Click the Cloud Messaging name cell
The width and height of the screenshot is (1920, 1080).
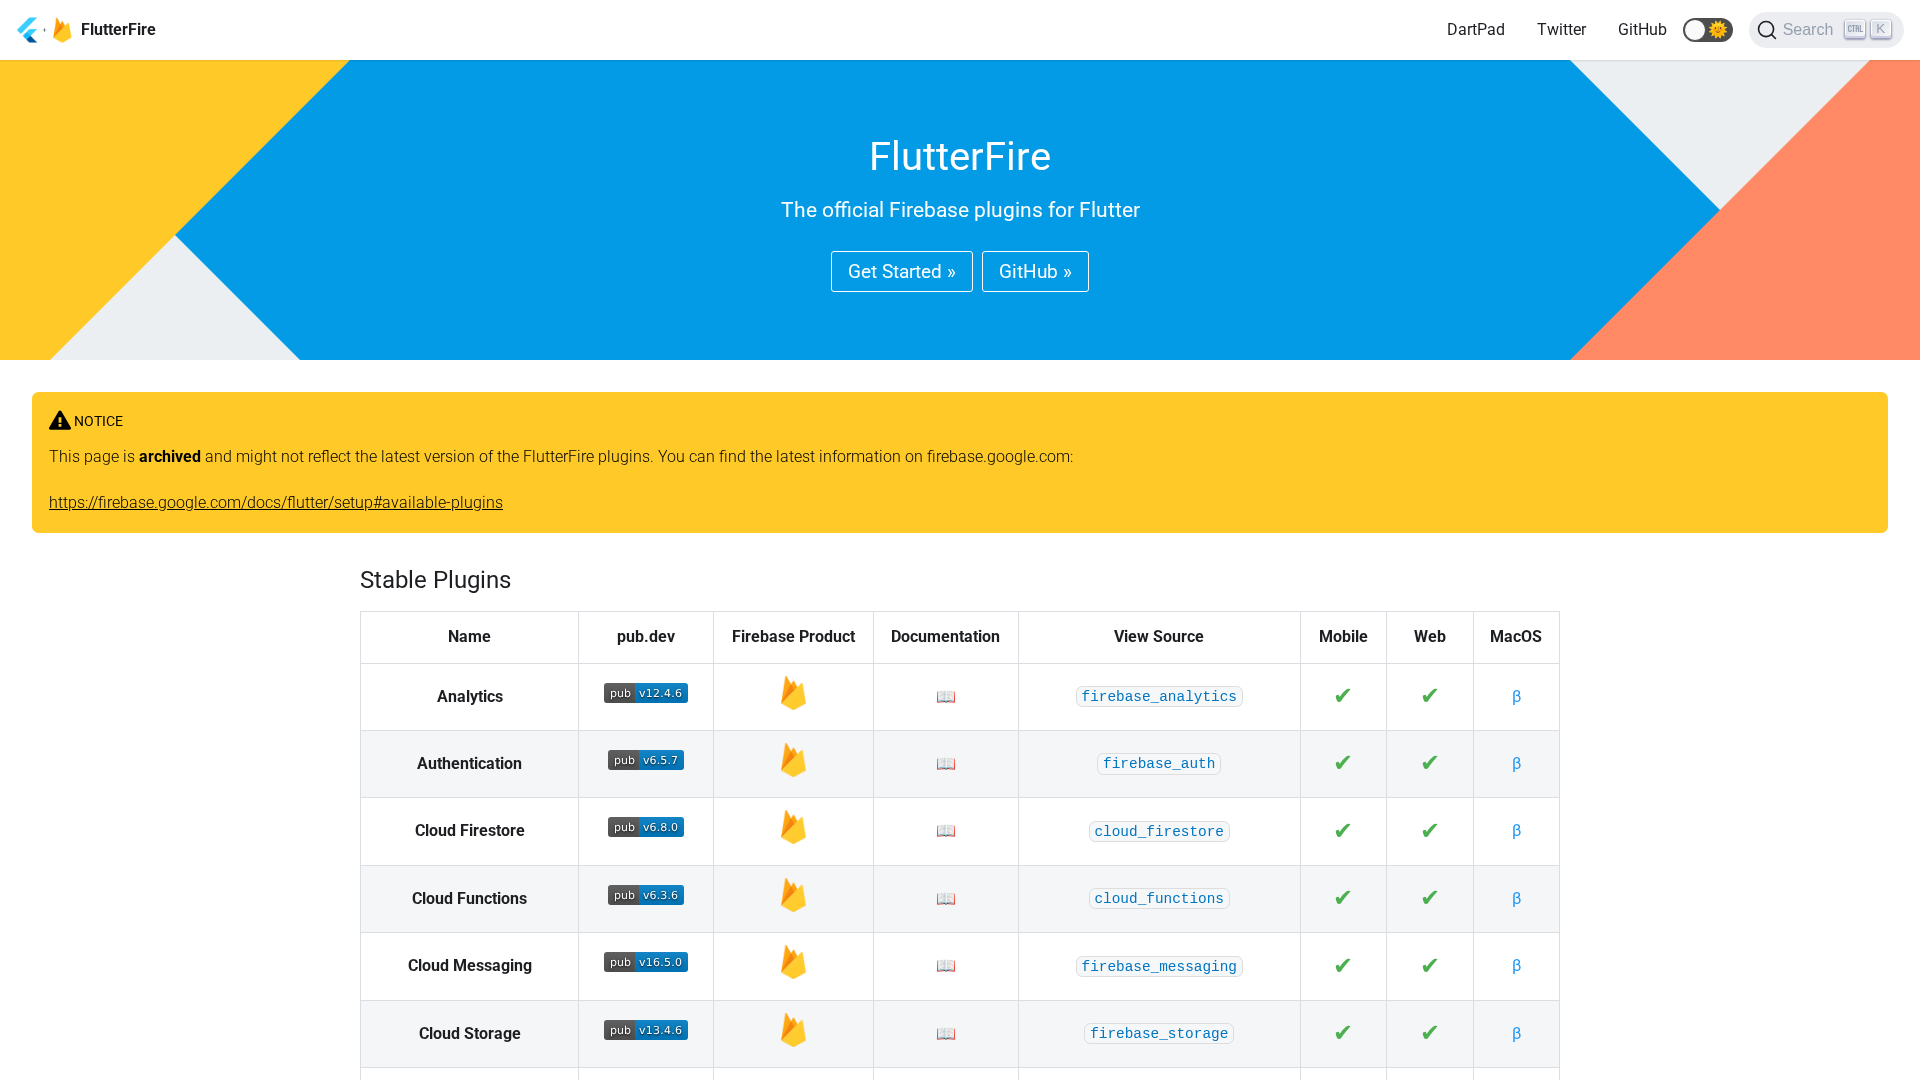pyautogui.click(x=469, y=966)
